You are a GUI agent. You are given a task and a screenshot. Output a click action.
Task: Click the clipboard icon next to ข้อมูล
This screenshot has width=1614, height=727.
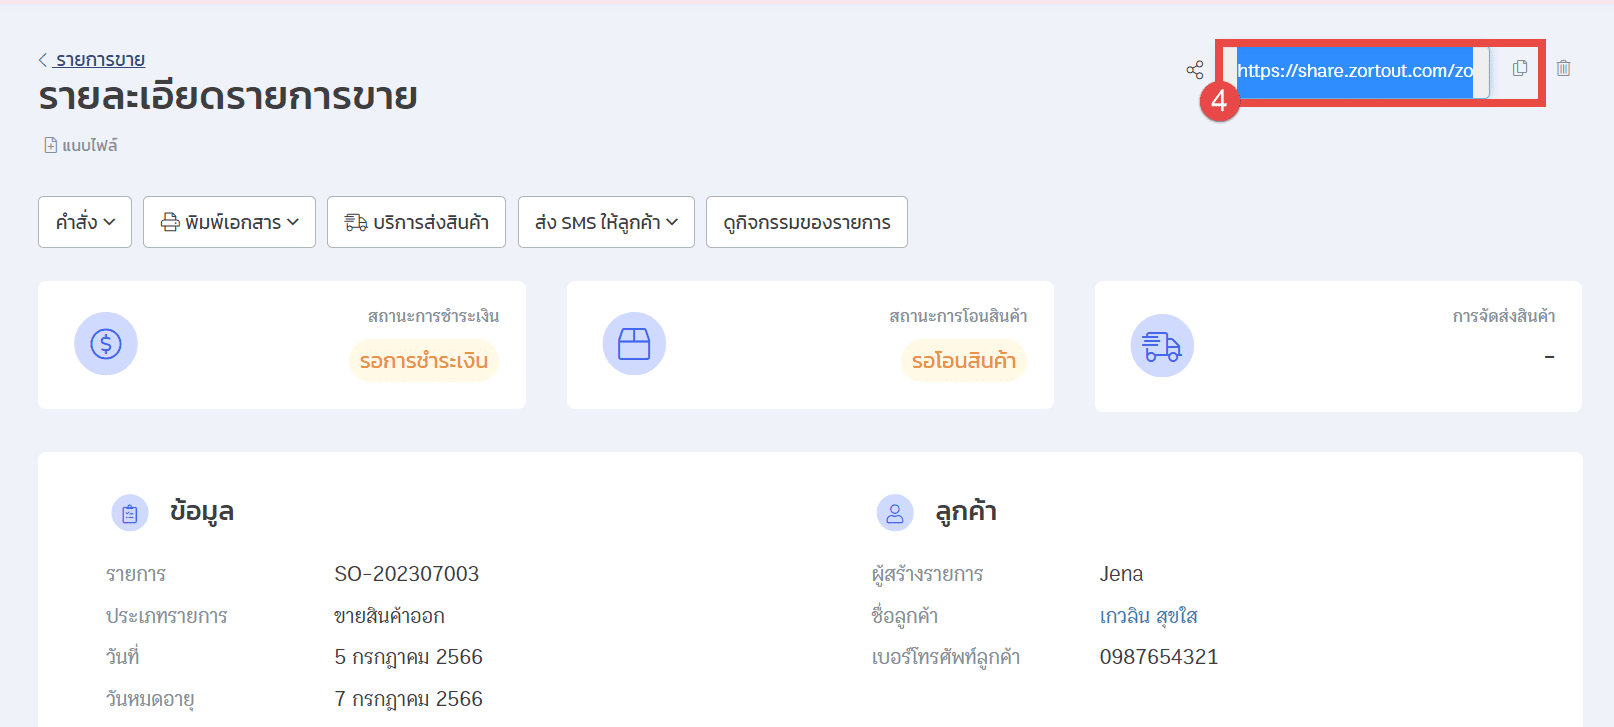click(130, 514)
